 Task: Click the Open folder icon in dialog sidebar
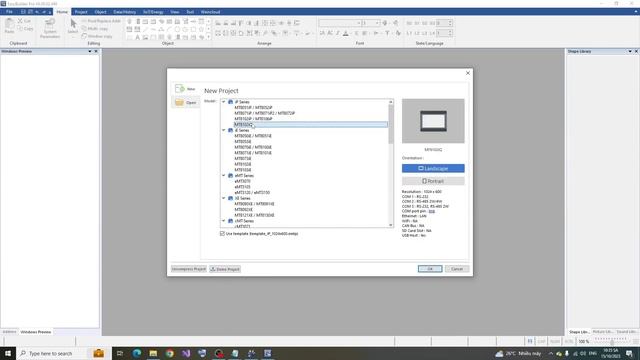click(180, 102)
